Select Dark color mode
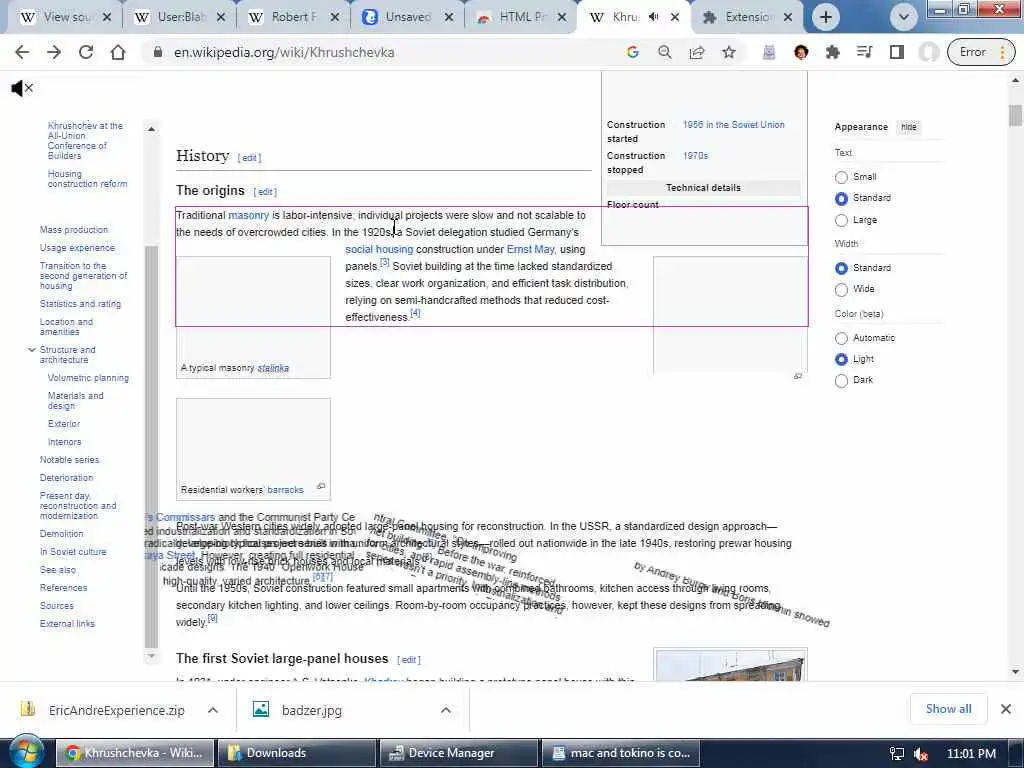 [841, 380]
